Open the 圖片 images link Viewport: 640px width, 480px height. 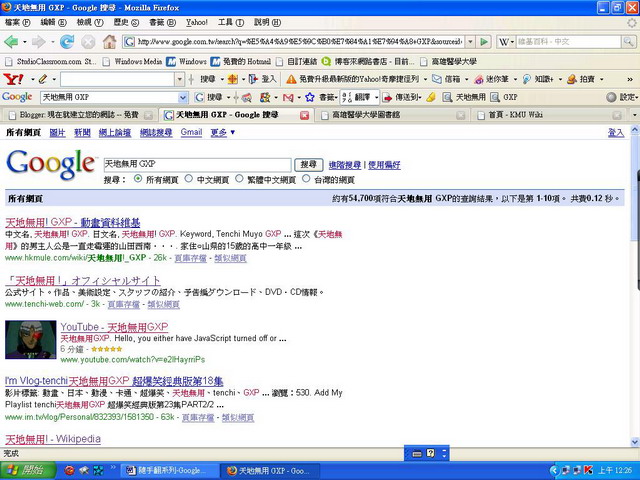(x=58, y=132)
